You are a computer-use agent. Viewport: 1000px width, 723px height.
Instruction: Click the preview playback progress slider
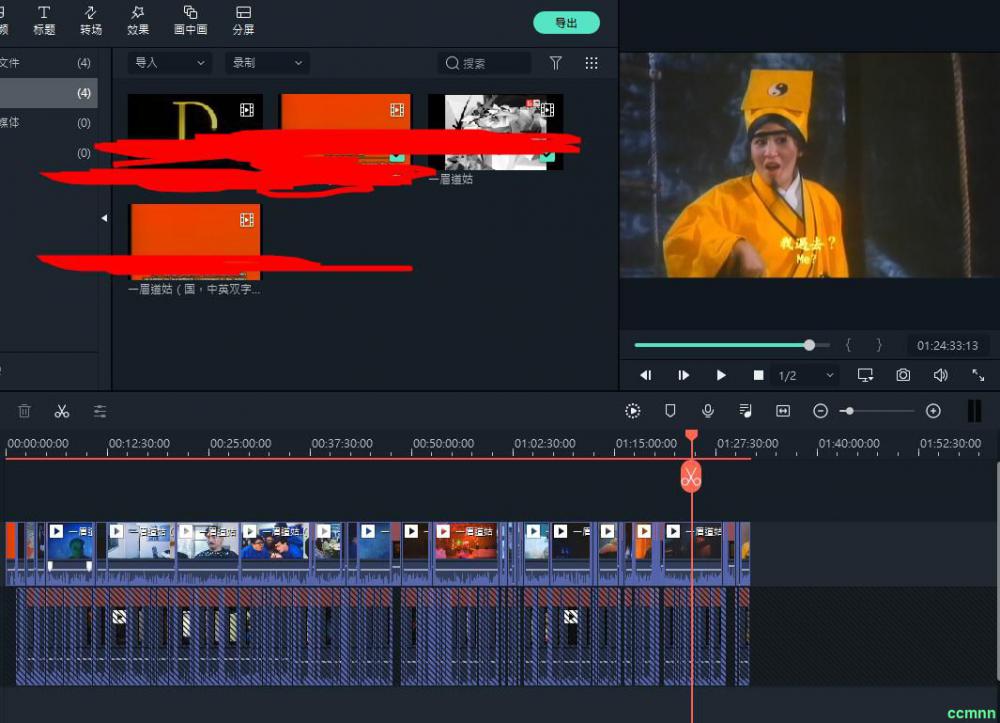click(x=732, y=345)
